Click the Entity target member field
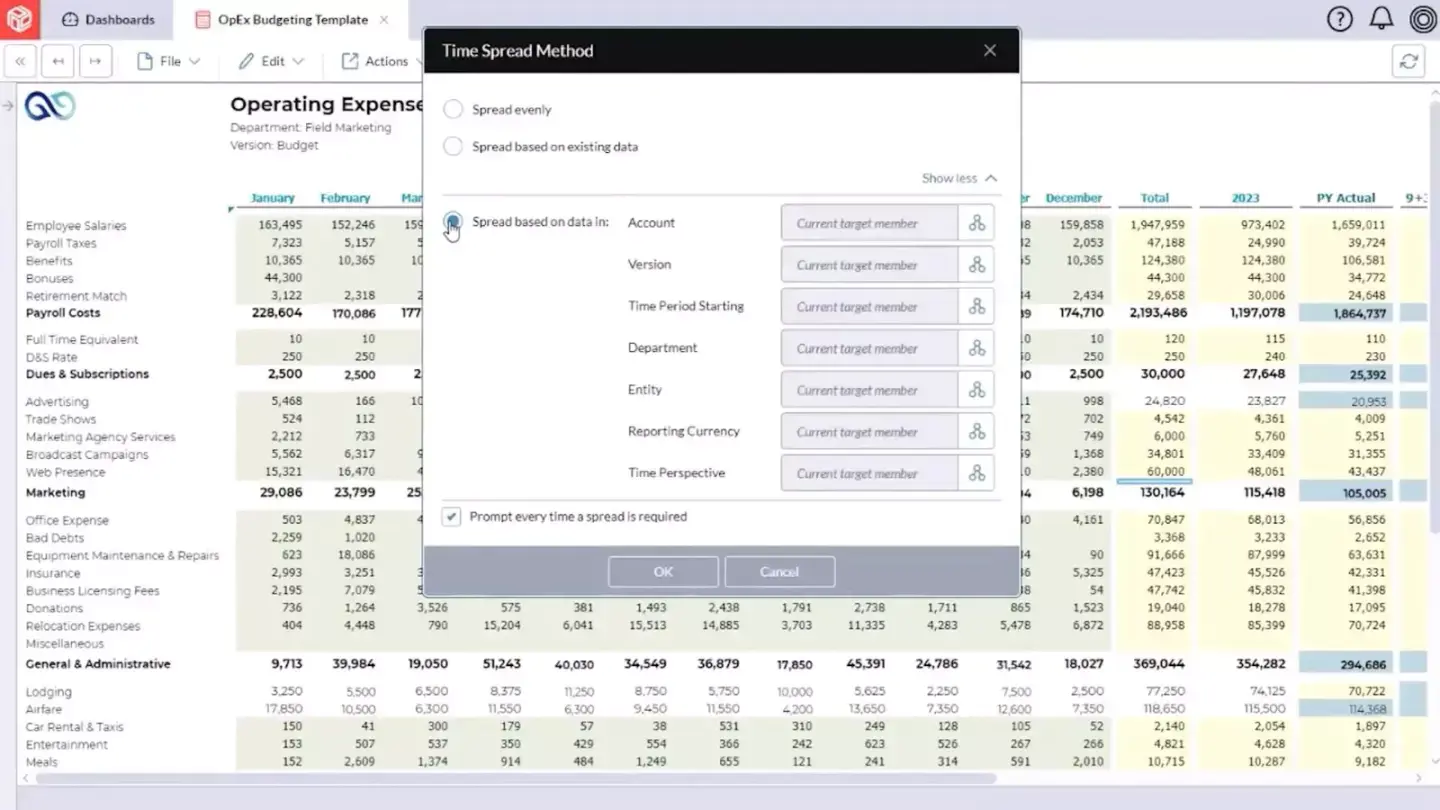Image resolution: width=1440 pixels, height=810 pixels. (869, 390)
